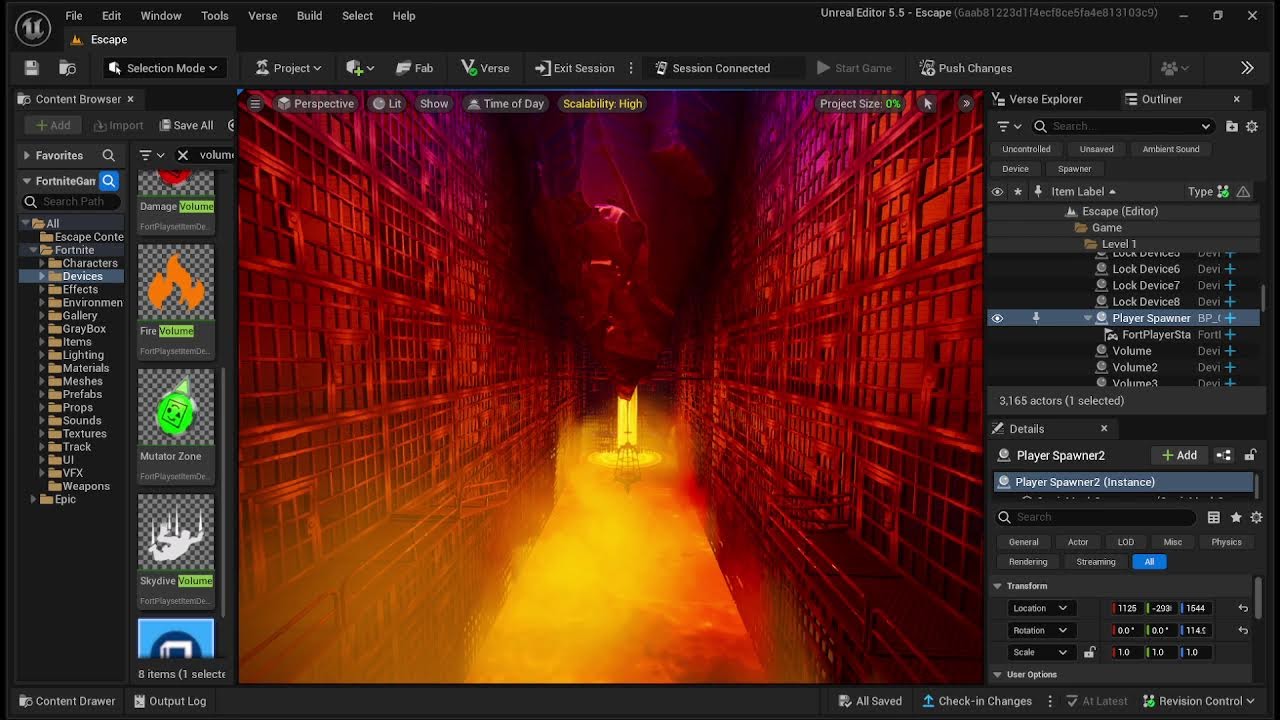The width and height of the screenshot is (1280, 720).
Task: Open the Perspective view mode dropdown
Action: [316, 104]
